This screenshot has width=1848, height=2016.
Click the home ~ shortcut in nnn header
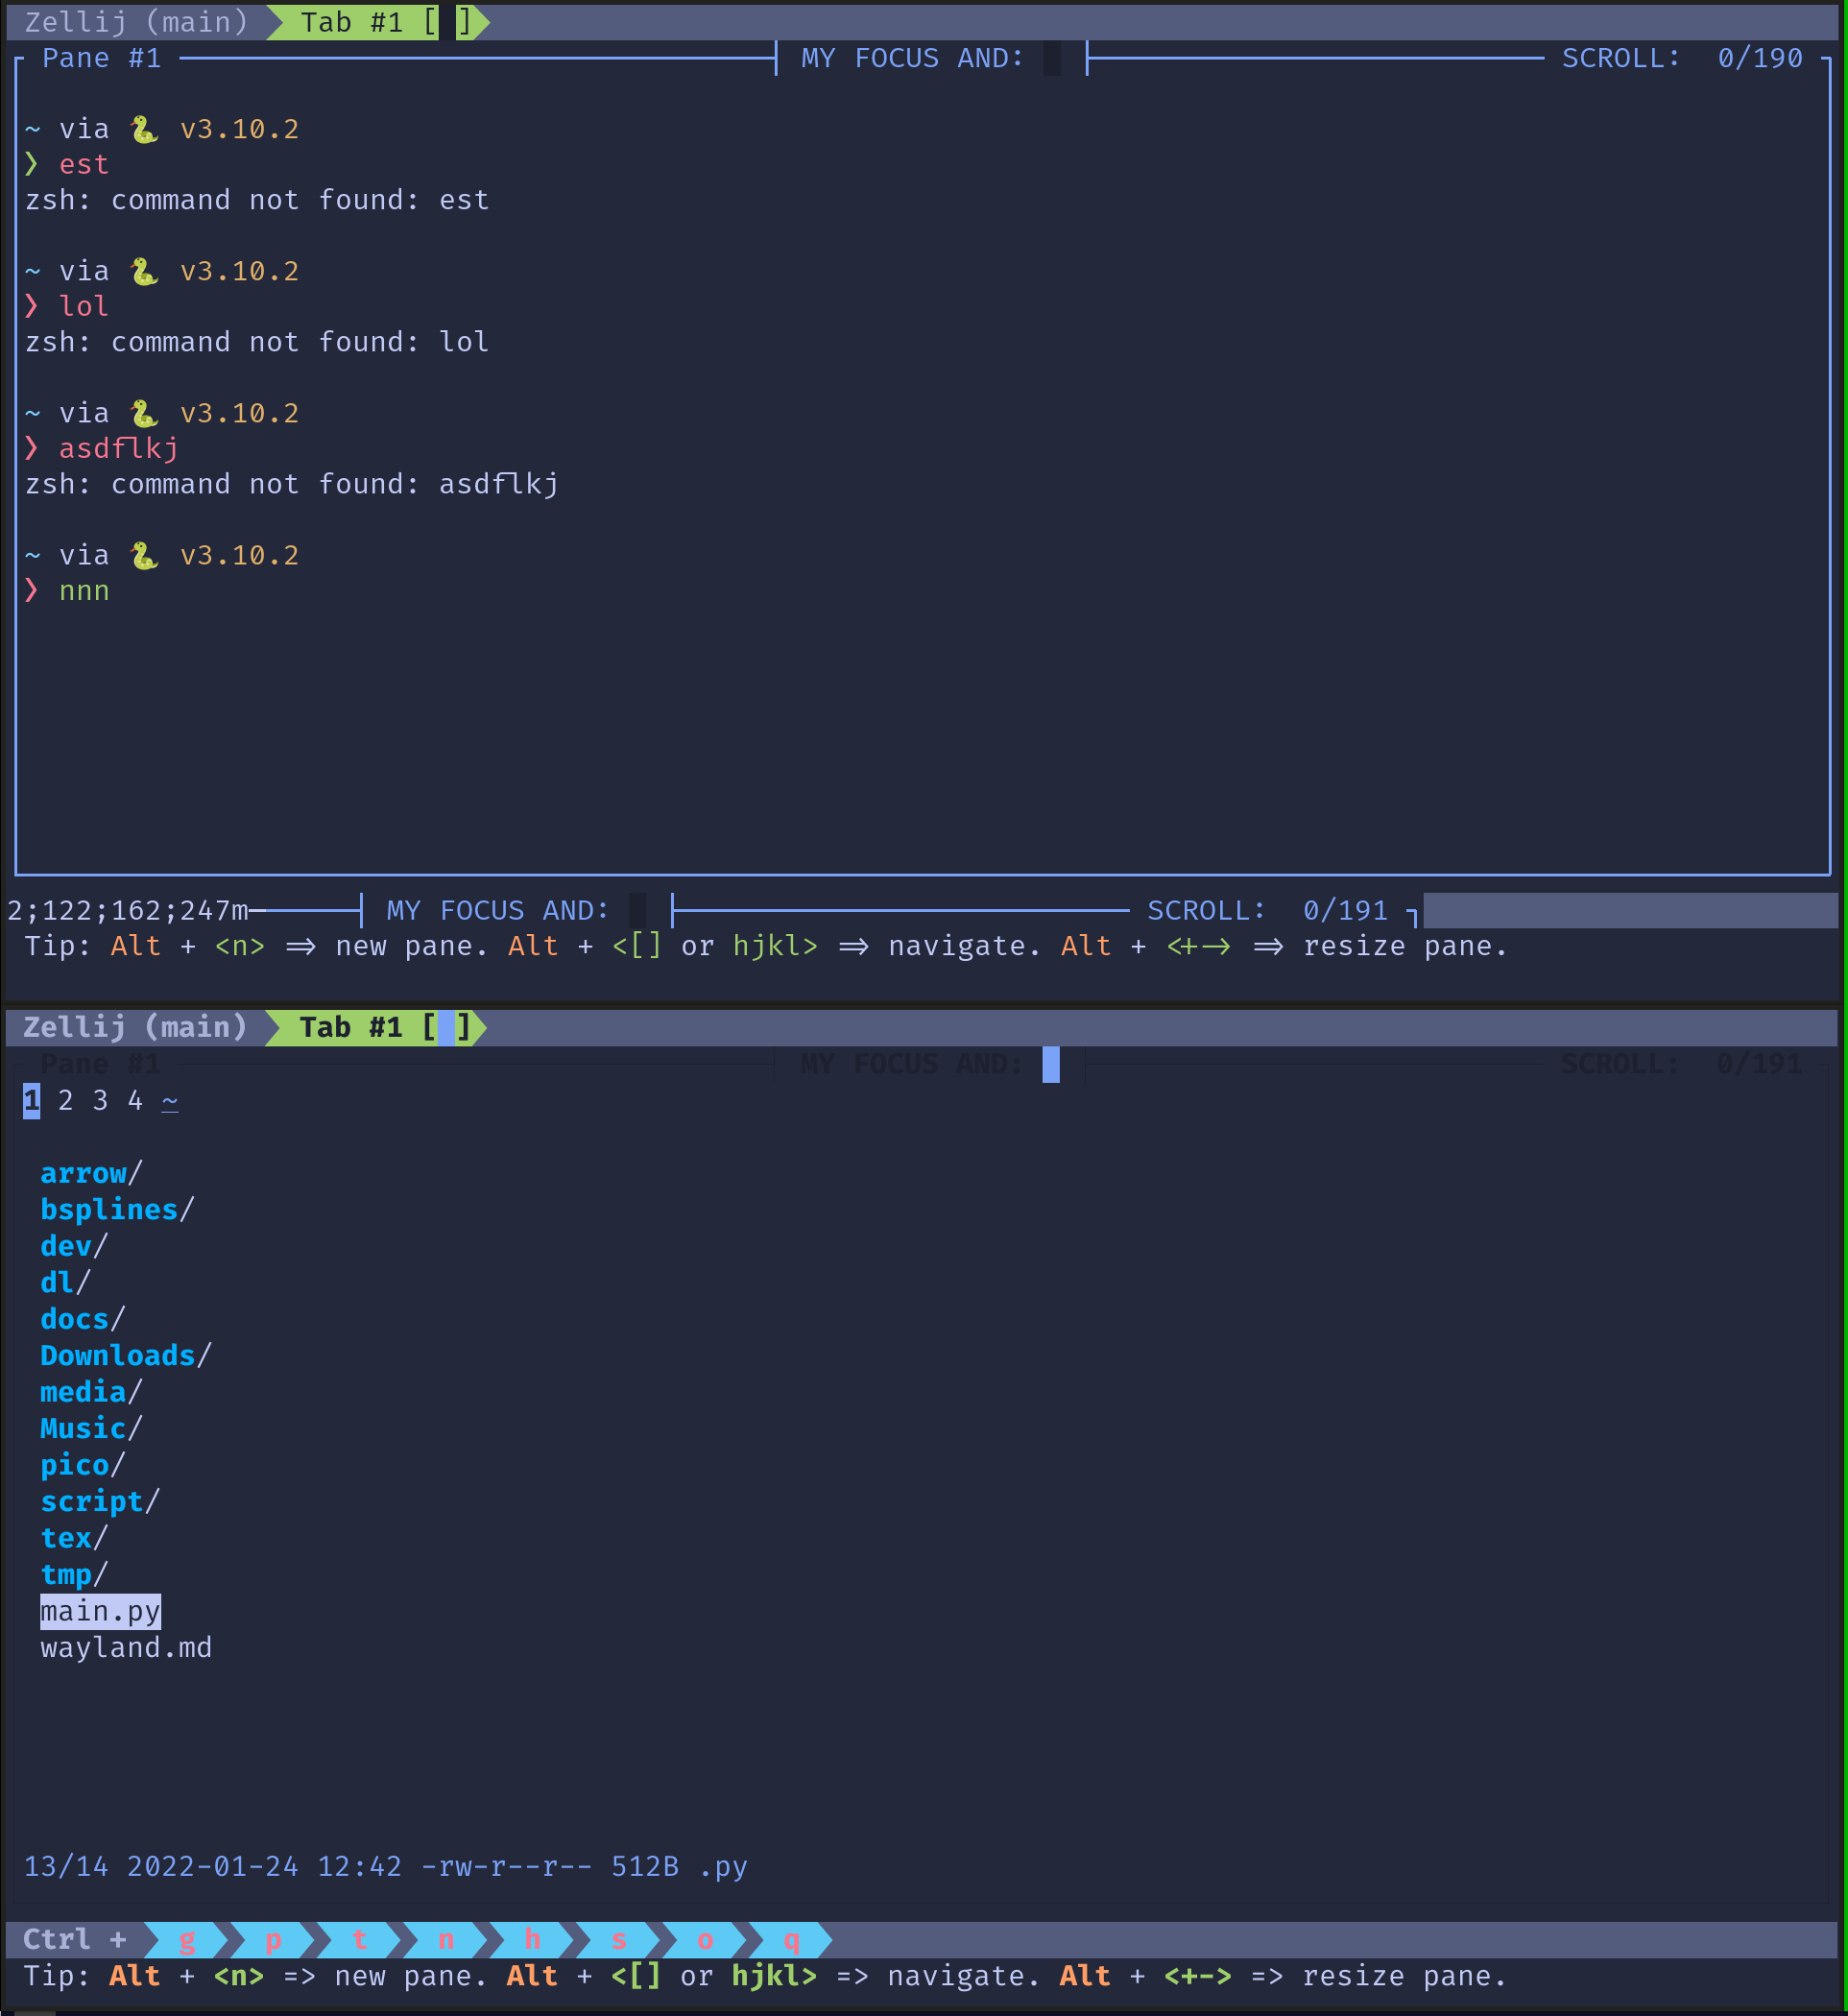170,1100
